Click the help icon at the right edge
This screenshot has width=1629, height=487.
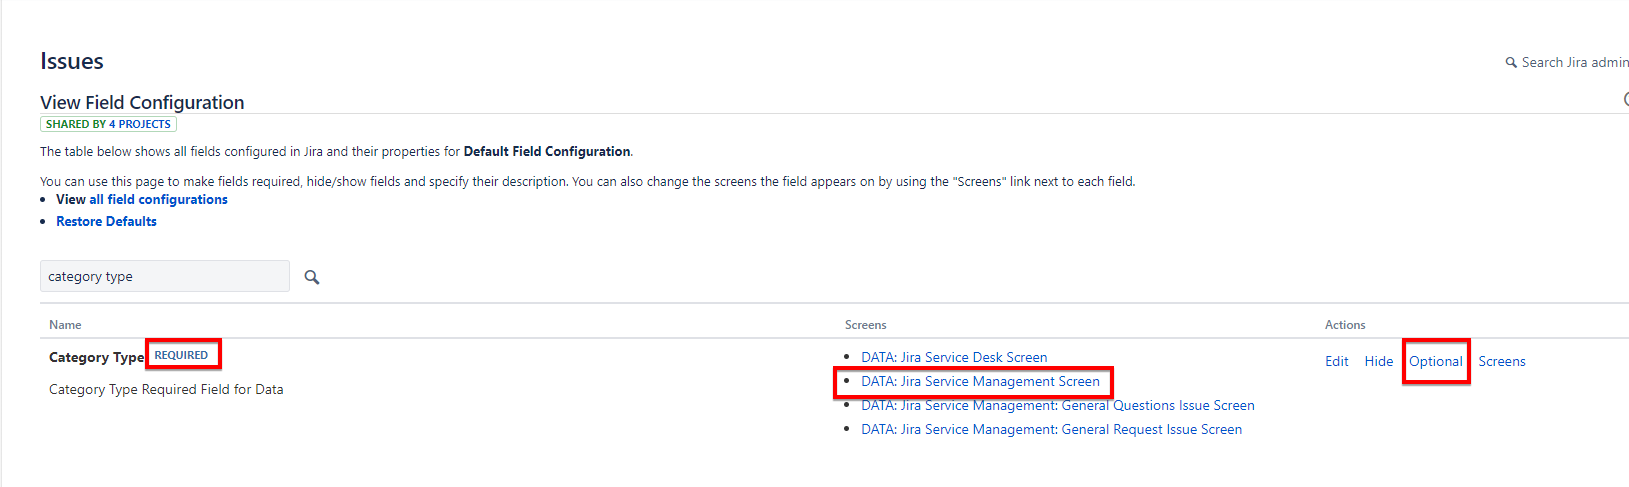coord(1626,99)
